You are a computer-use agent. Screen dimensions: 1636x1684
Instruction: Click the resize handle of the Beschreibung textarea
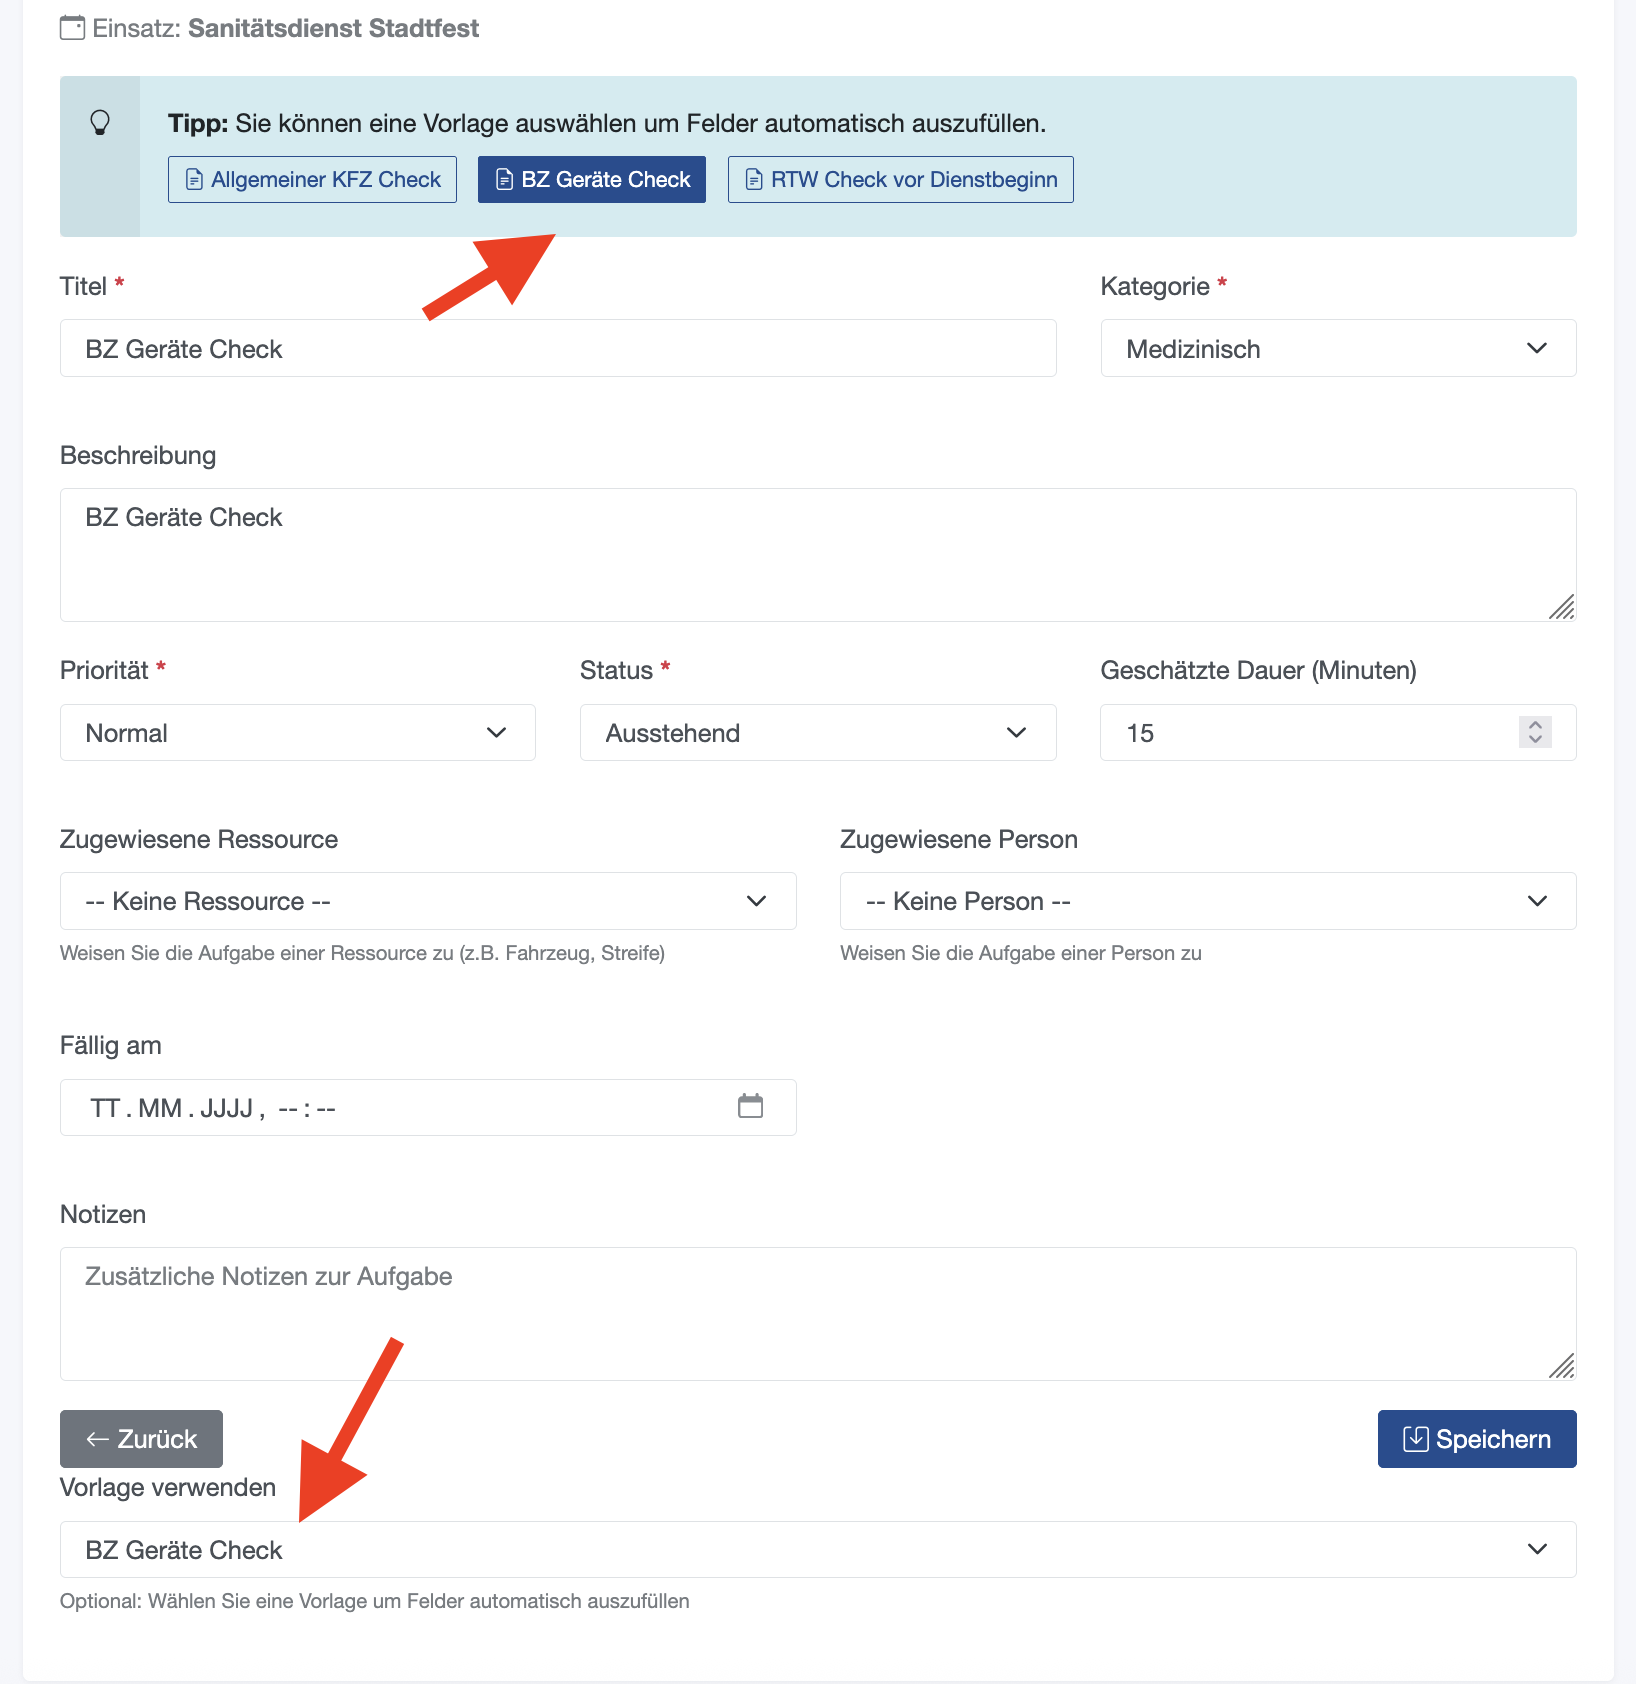pos(1562,607)
